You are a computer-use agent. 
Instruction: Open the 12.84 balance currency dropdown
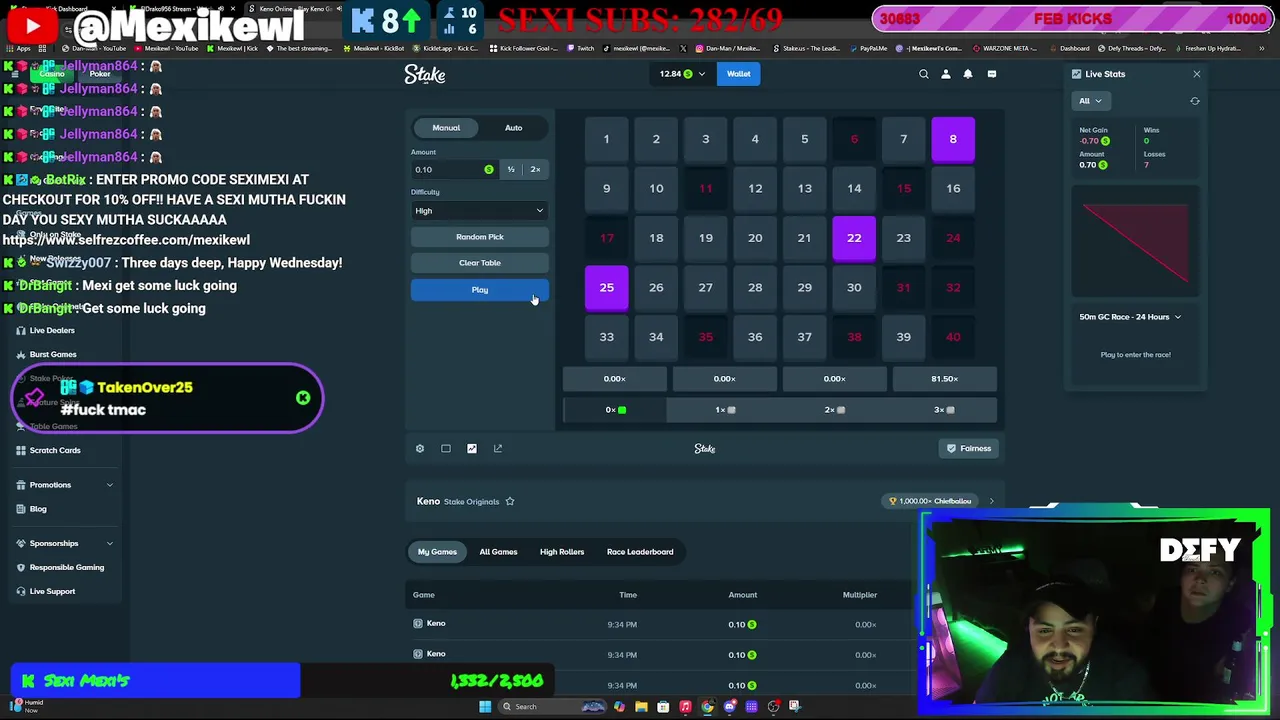(x=682, y=74)
